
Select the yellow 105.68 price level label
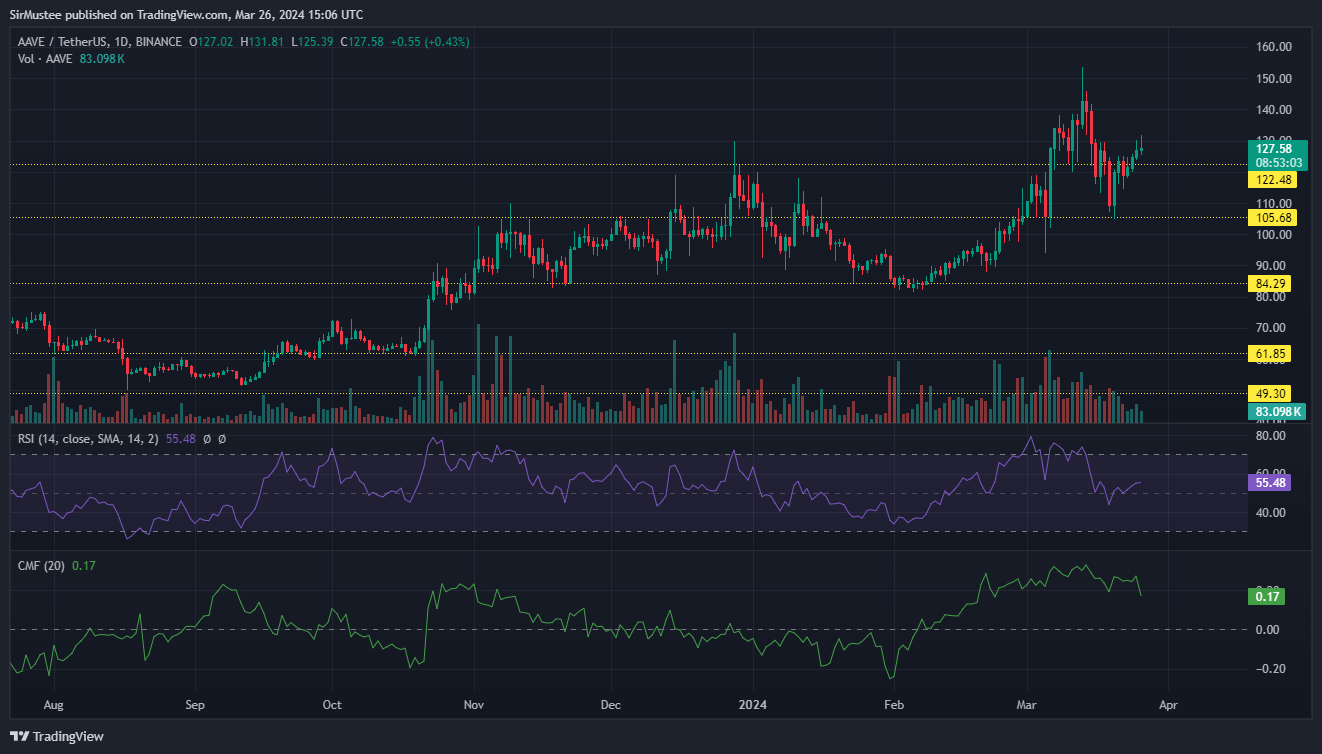[1271, 217]
